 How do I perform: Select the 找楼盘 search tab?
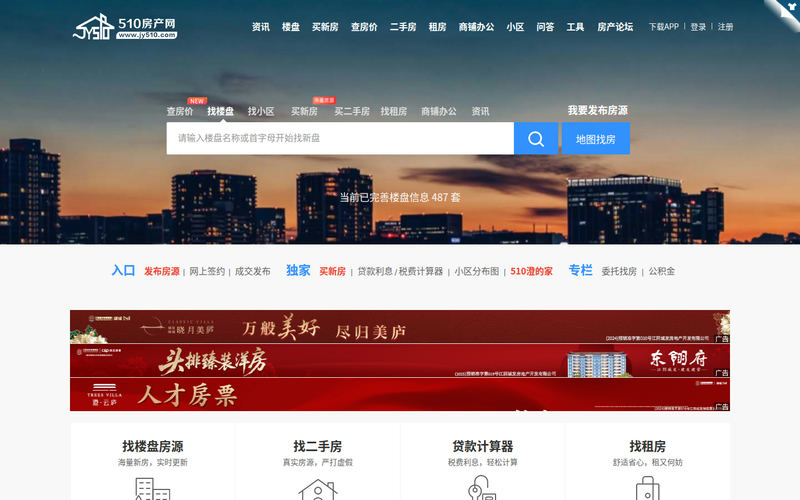coord(220,111)
